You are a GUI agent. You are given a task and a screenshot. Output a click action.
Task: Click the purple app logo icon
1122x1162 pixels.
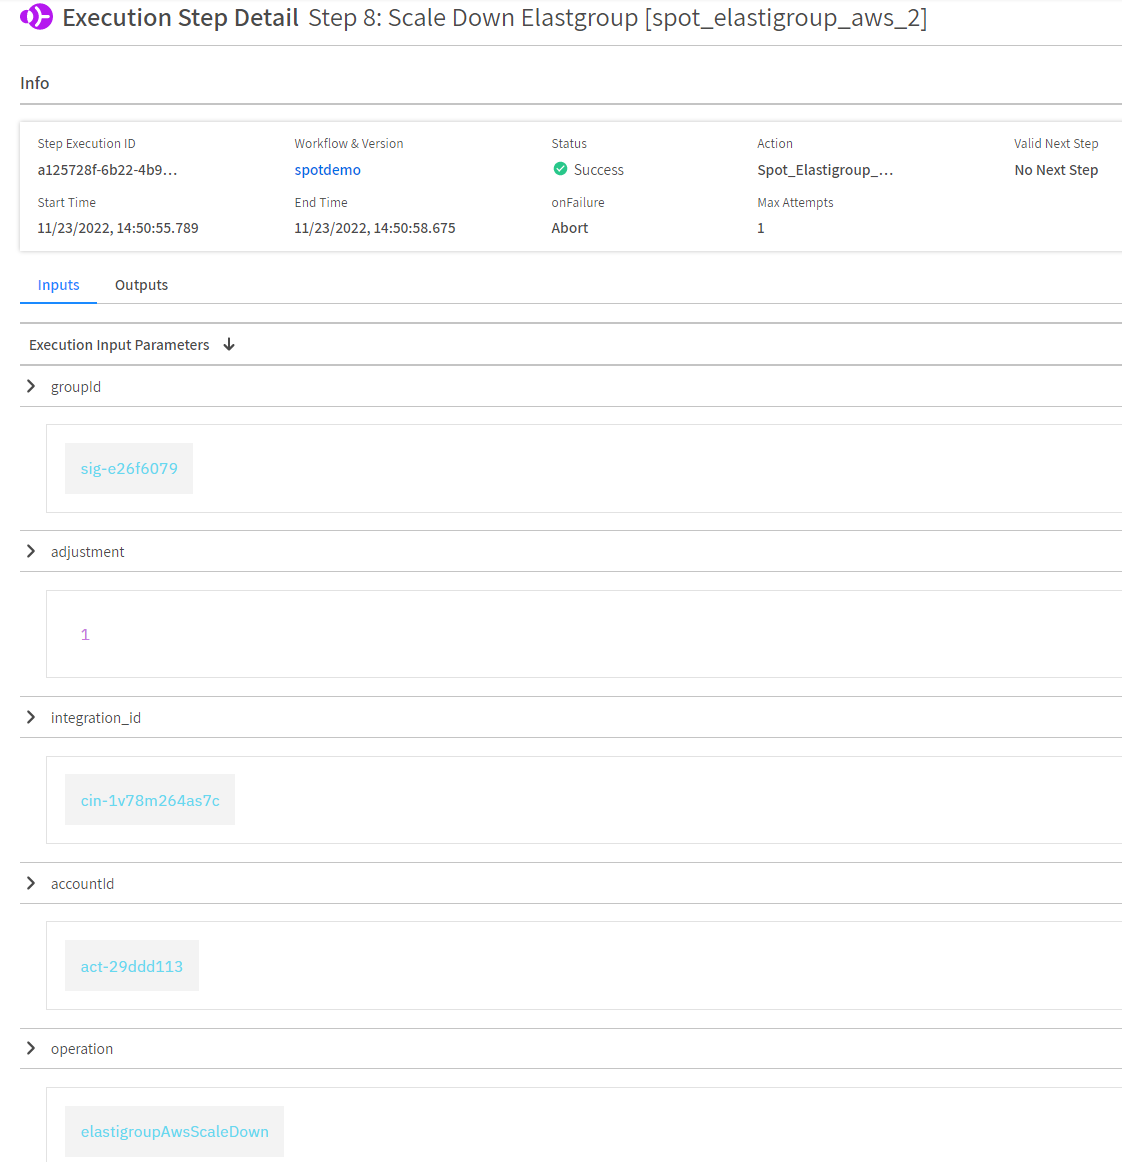[36, 17]
